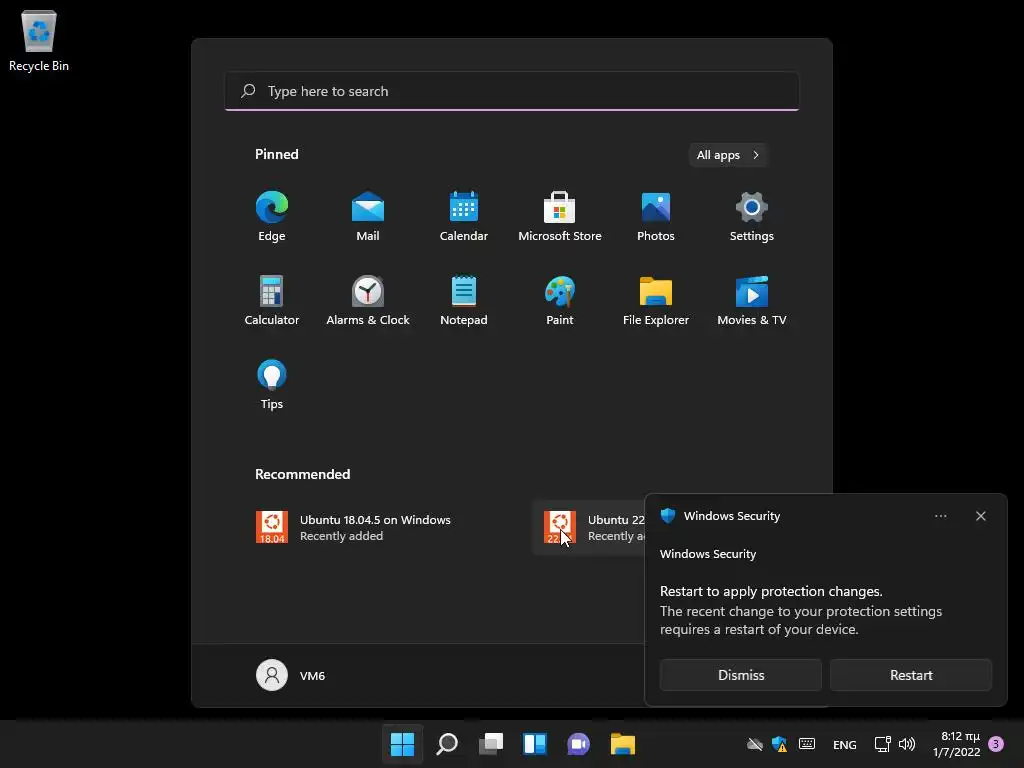Viewport: 1024px width, 768px height.
Task: Open taskbar Search magnifier
Action: tap(447, 744)
